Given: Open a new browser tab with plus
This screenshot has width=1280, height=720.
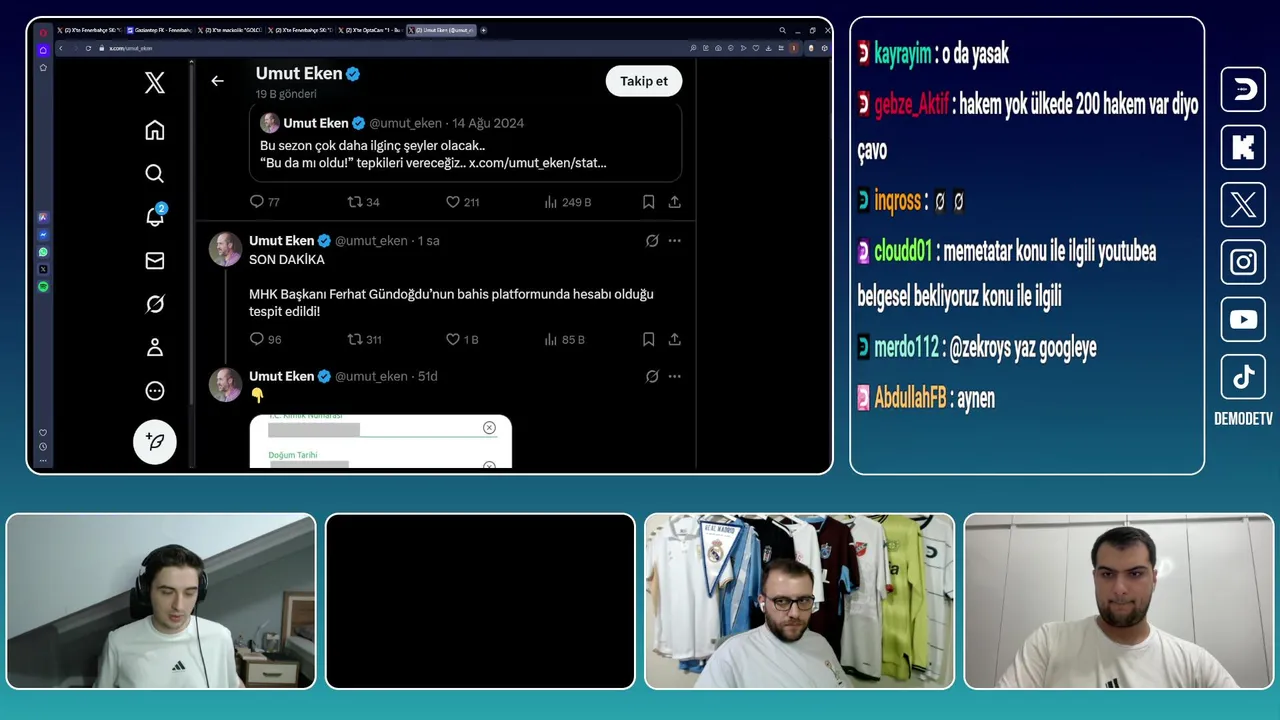Looking at the screenshot, I should point(484,30).
